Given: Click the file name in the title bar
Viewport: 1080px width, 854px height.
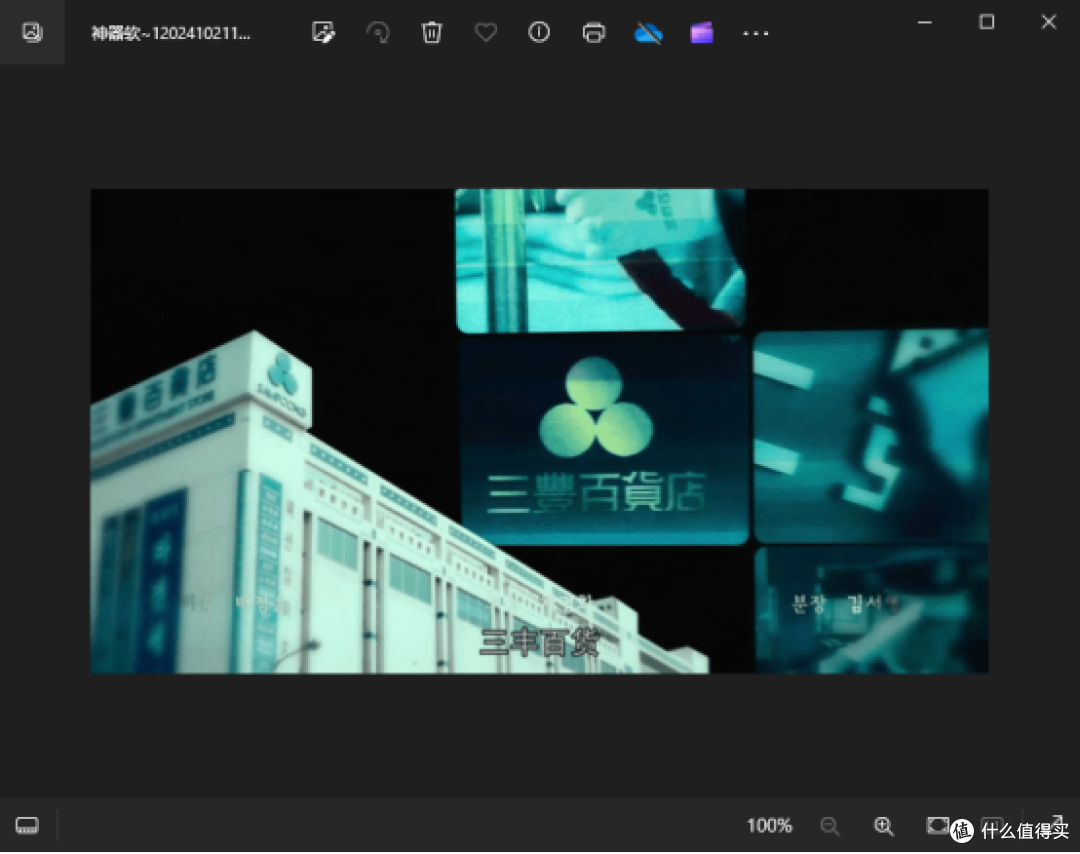Looking at the screenshot, I should coord(171,33).
